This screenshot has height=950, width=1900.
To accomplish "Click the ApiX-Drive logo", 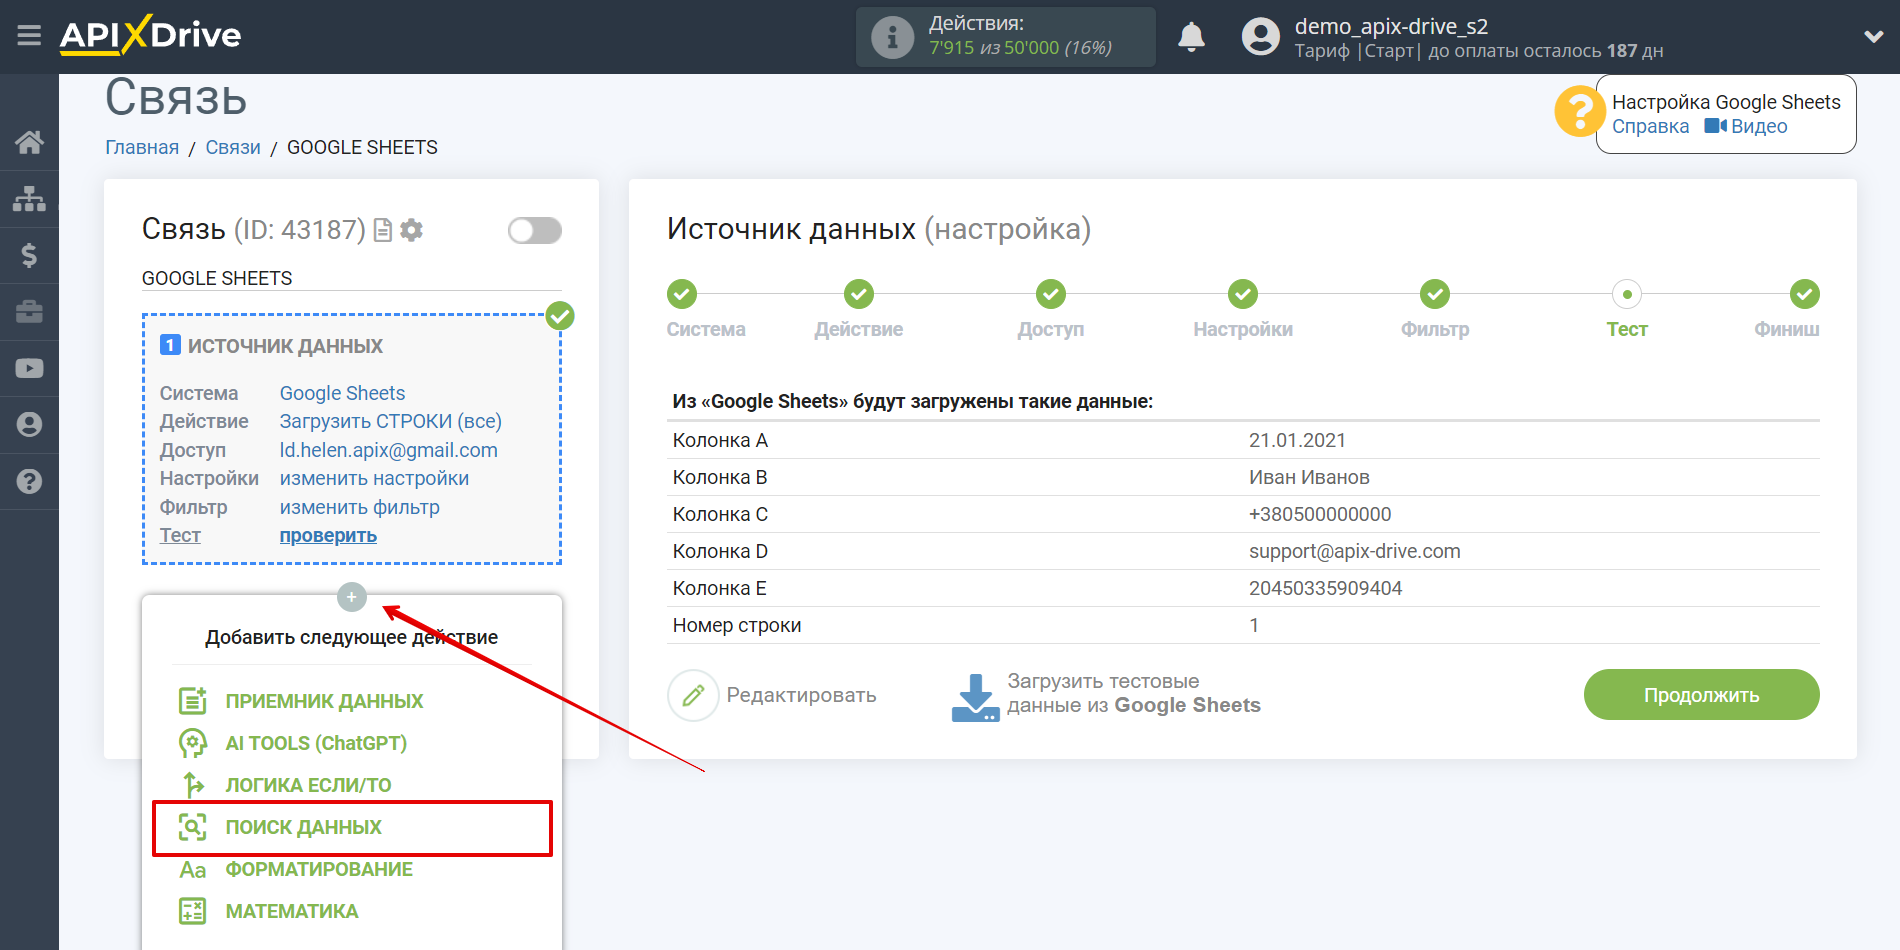I will tap(150, 35).
